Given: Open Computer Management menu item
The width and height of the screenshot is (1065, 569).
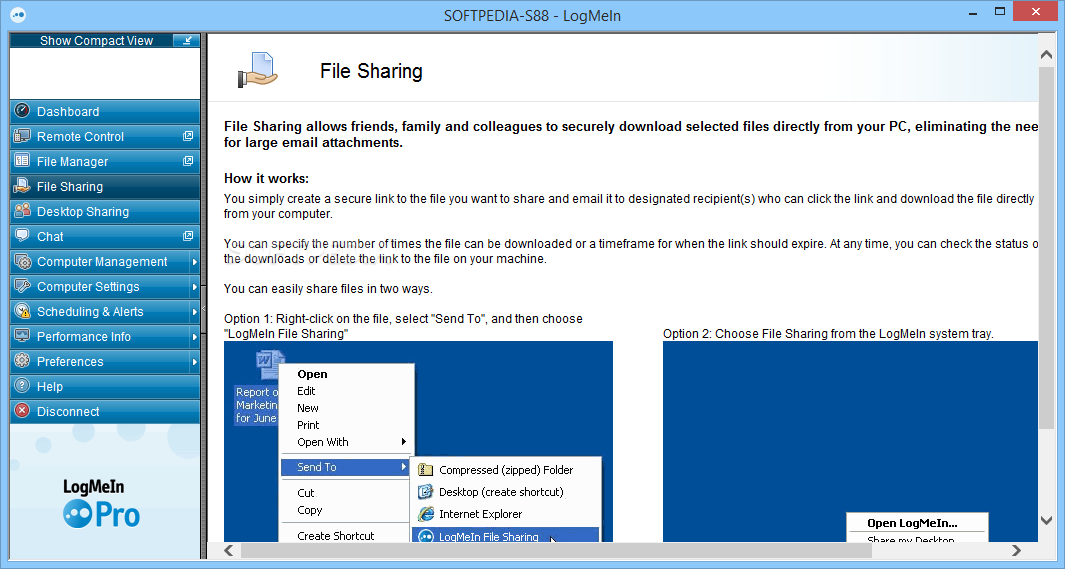Looking at the screenshot, I should point(105,261).
